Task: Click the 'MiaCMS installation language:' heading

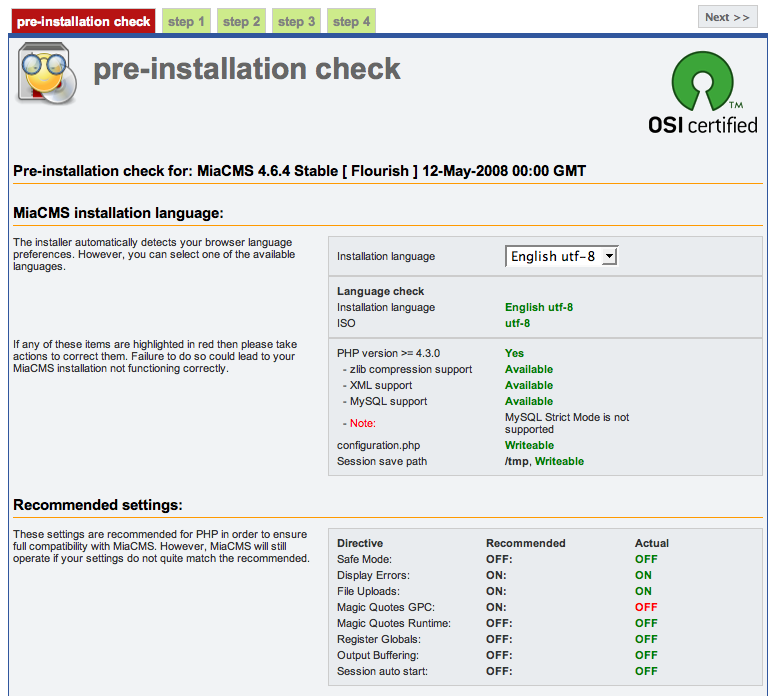Action: (118, 213)
